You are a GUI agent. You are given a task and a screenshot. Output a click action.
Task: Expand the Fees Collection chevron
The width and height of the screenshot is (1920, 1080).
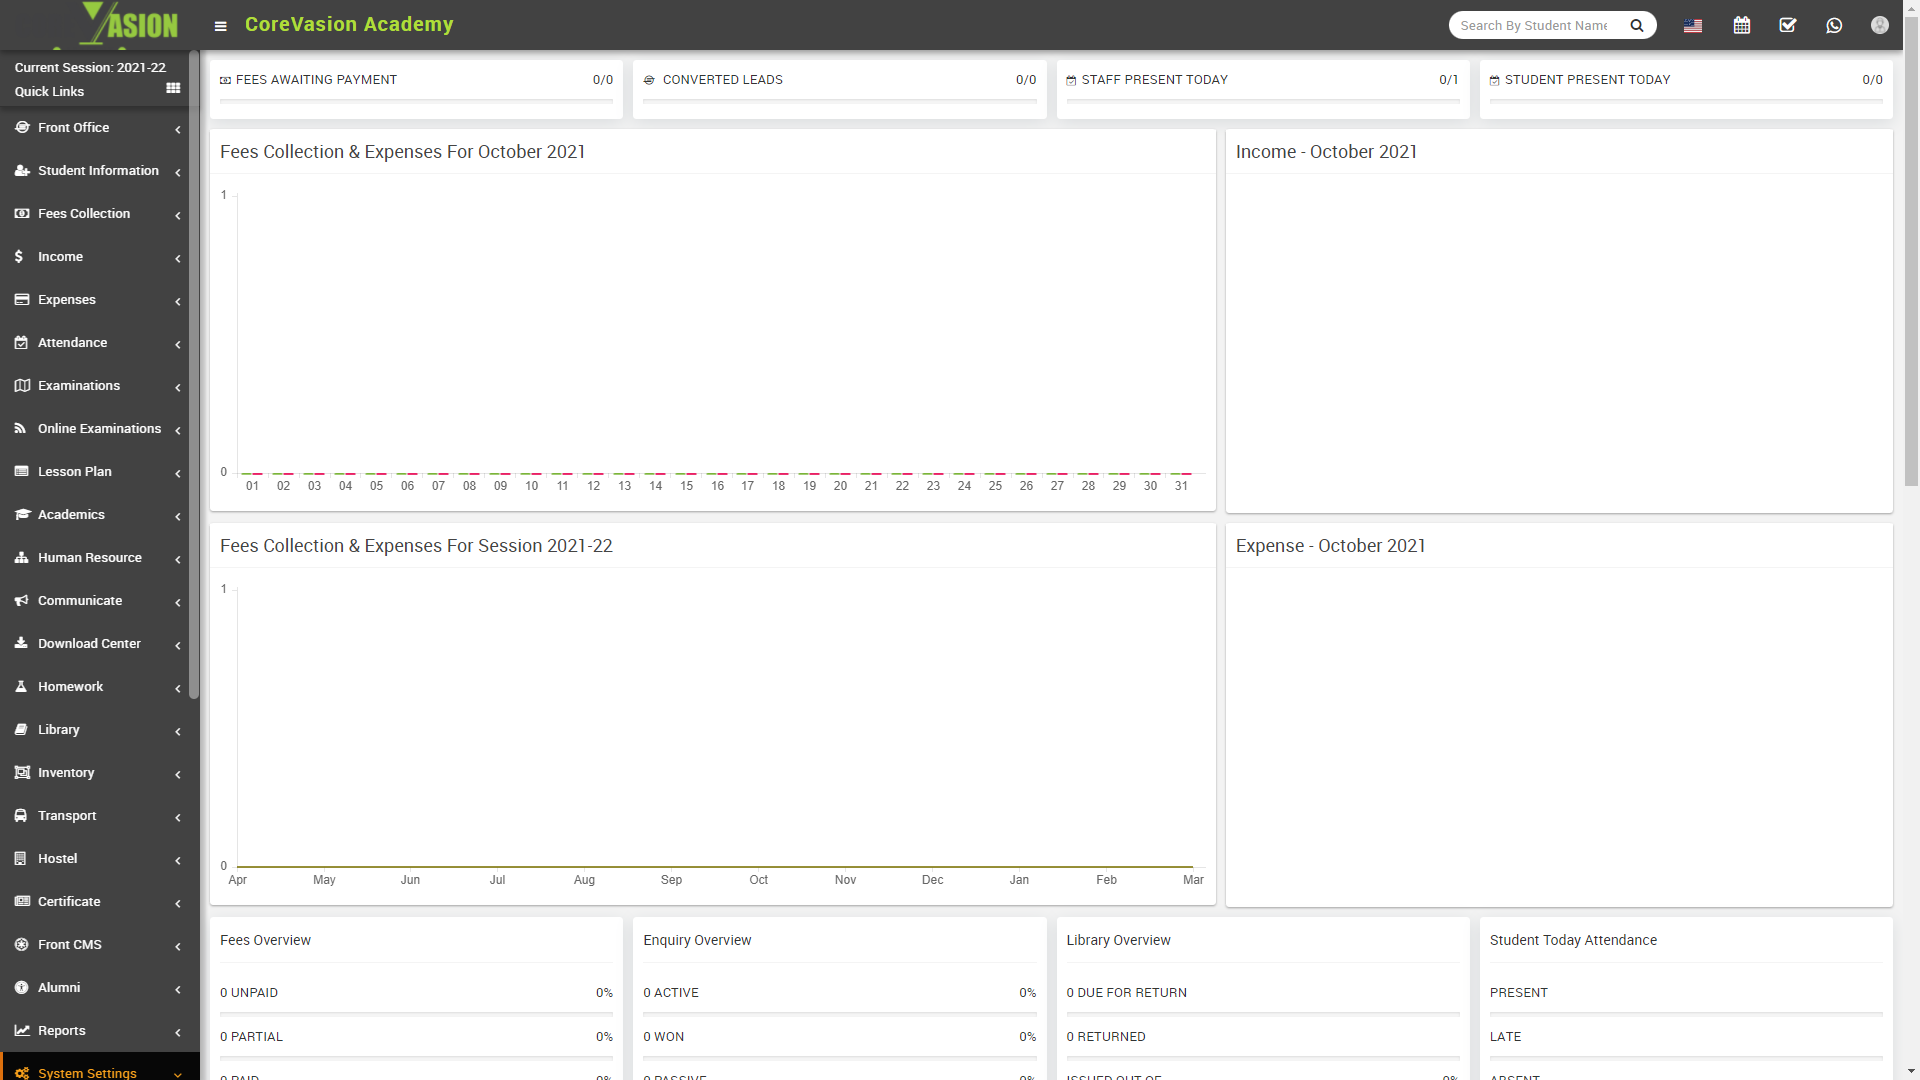[x=178, y=215]
